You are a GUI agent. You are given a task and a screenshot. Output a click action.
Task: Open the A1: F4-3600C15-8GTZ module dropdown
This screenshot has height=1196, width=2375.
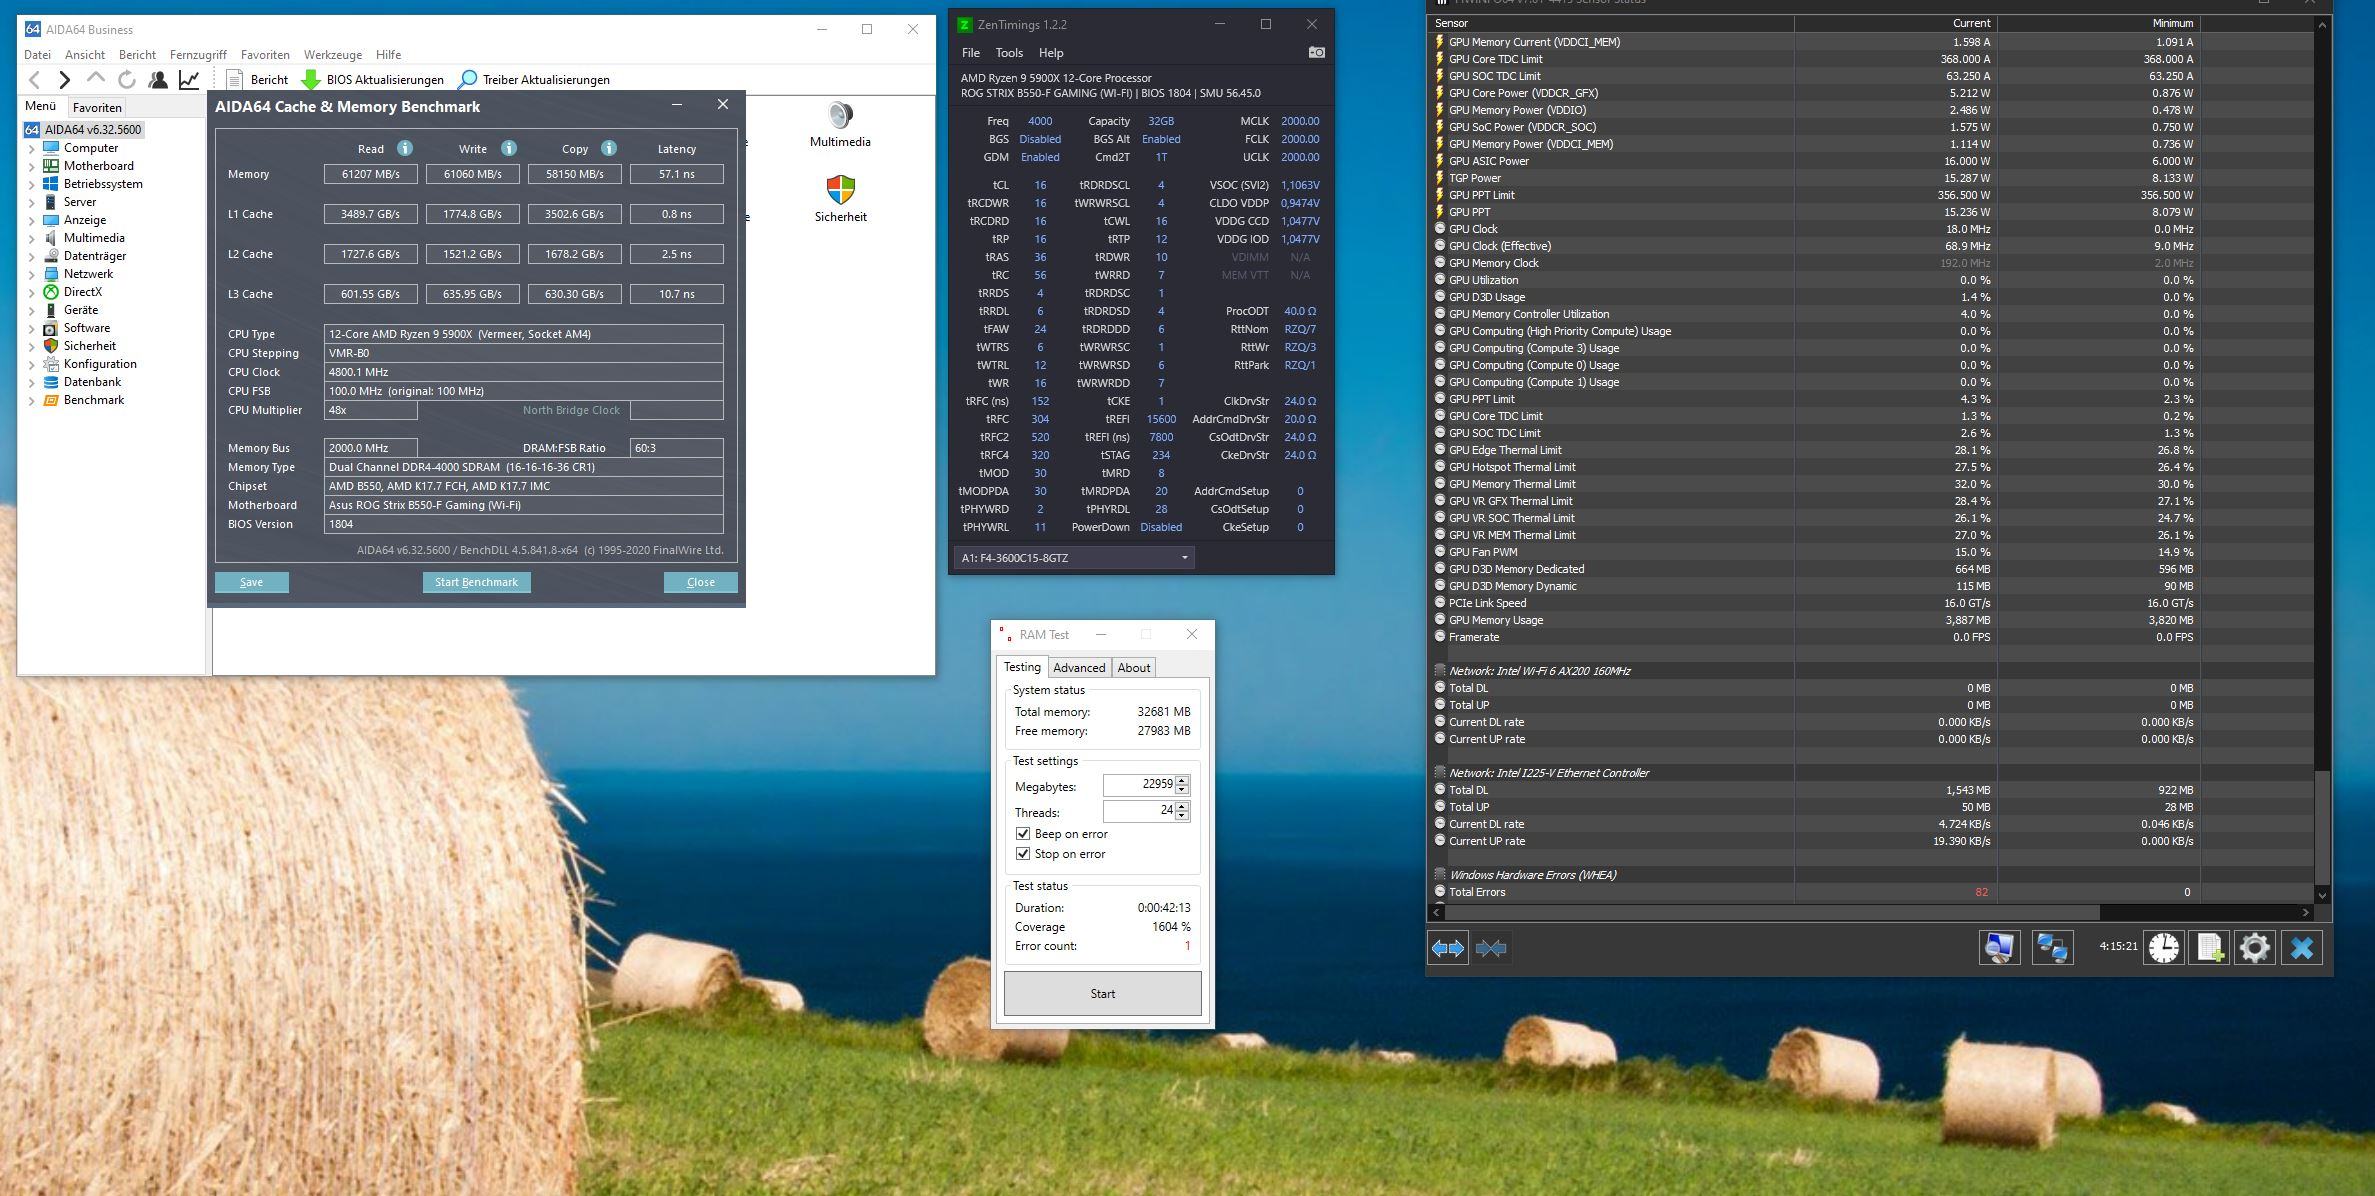[x=1074, y=558]
